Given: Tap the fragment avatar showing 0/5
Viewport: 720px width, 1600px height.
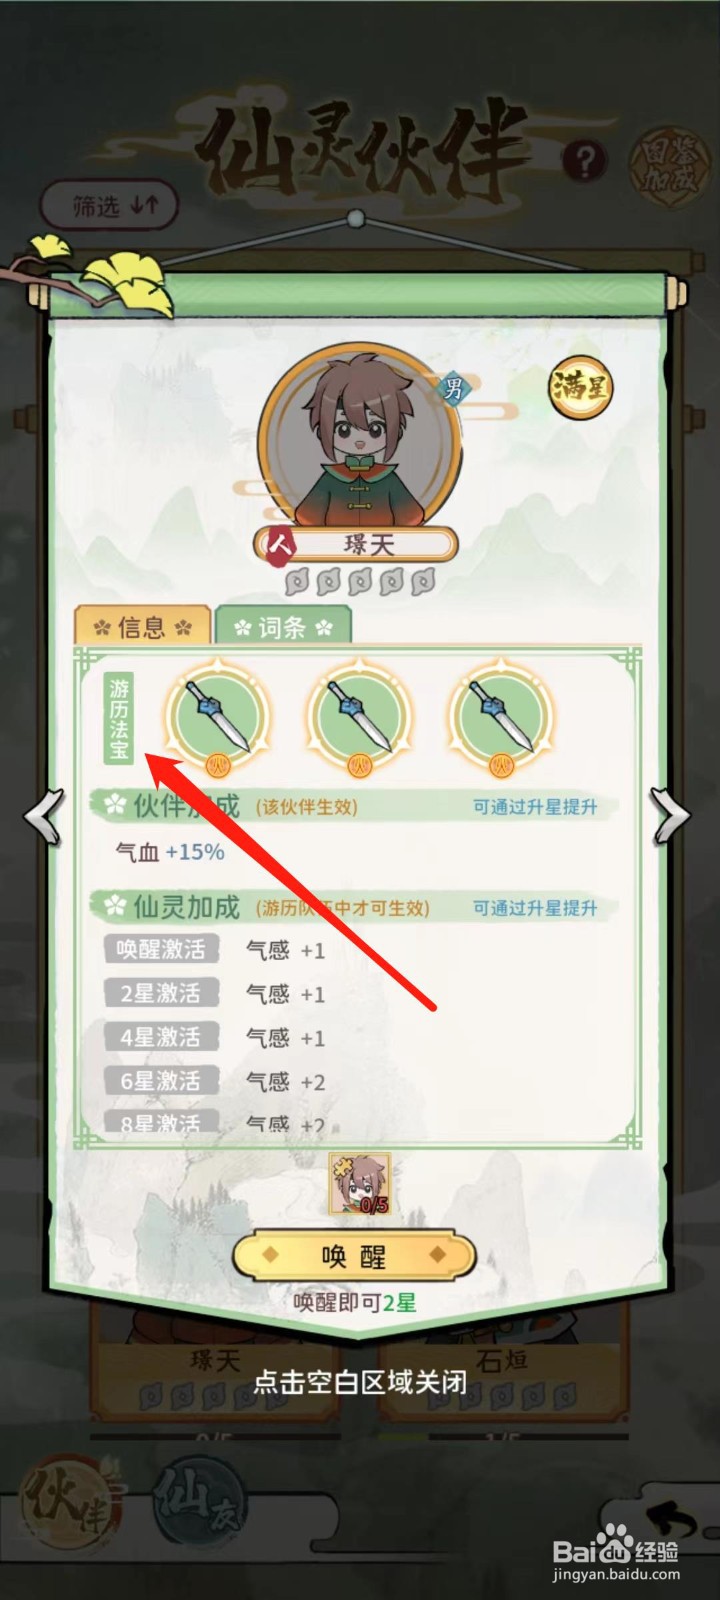Looking at the screenshot, I should tap(360, 1182).
